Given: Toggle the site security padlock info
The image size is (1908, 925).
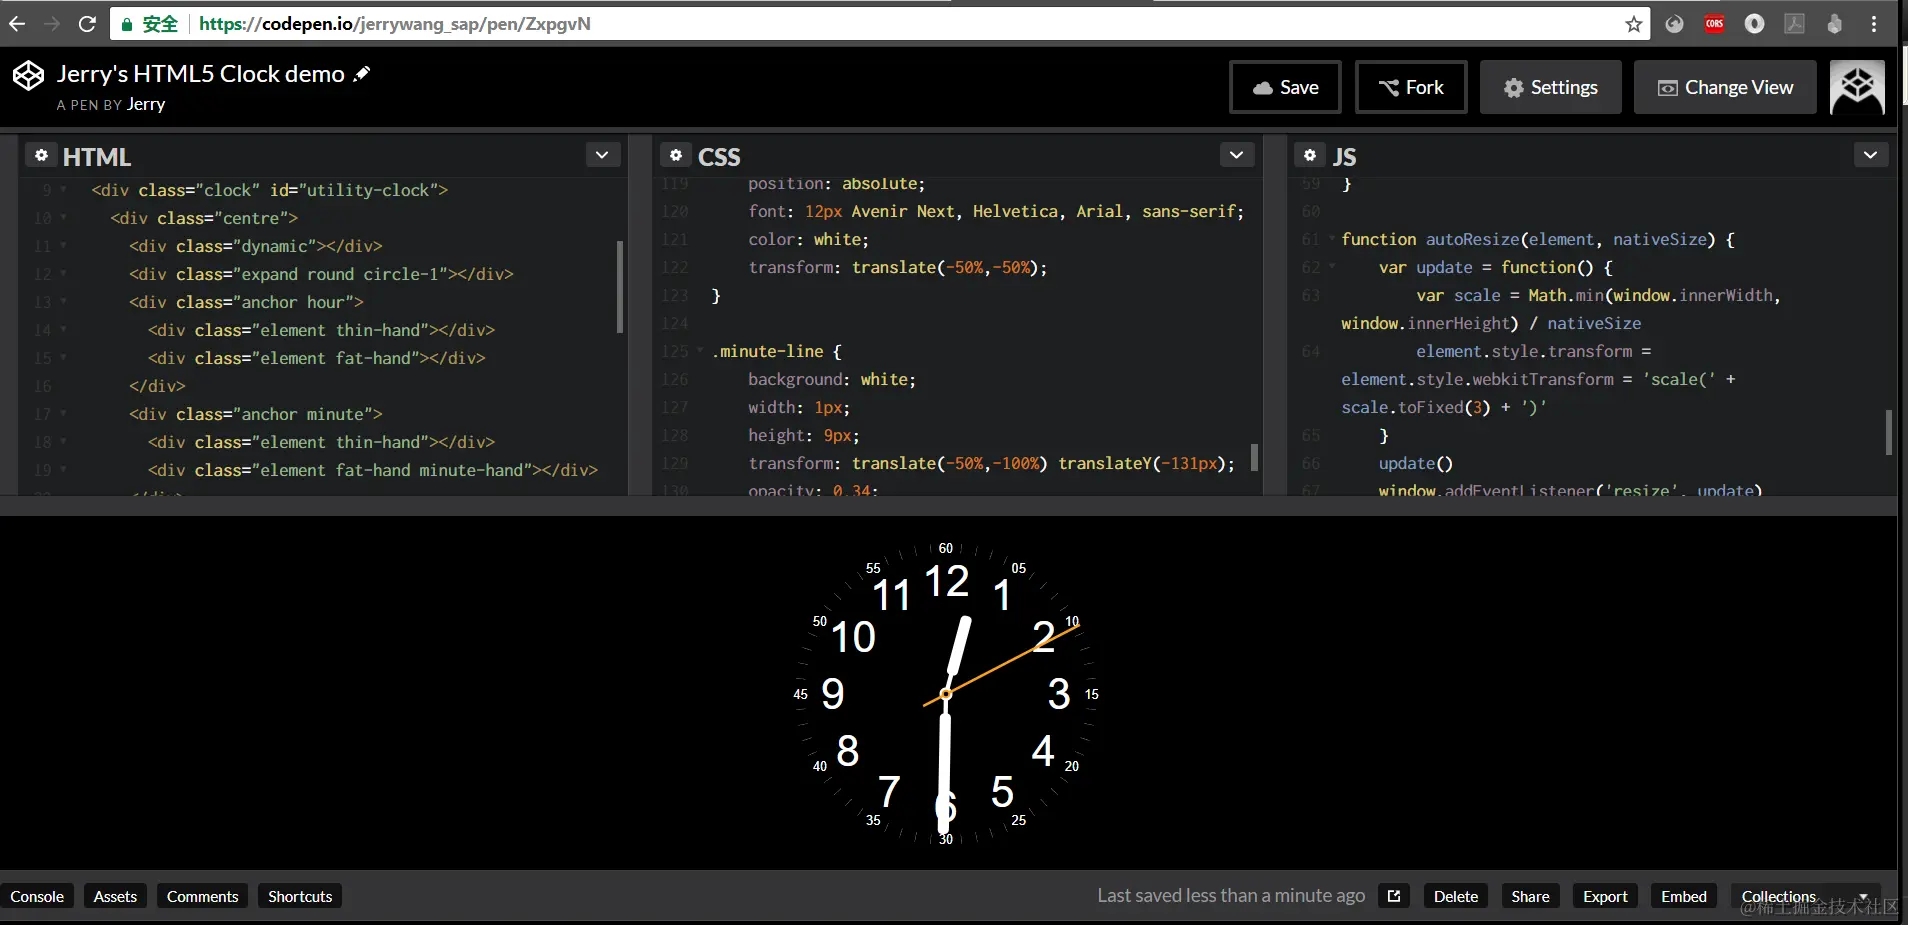Looking at the screenshot, I should click(127, 23).
